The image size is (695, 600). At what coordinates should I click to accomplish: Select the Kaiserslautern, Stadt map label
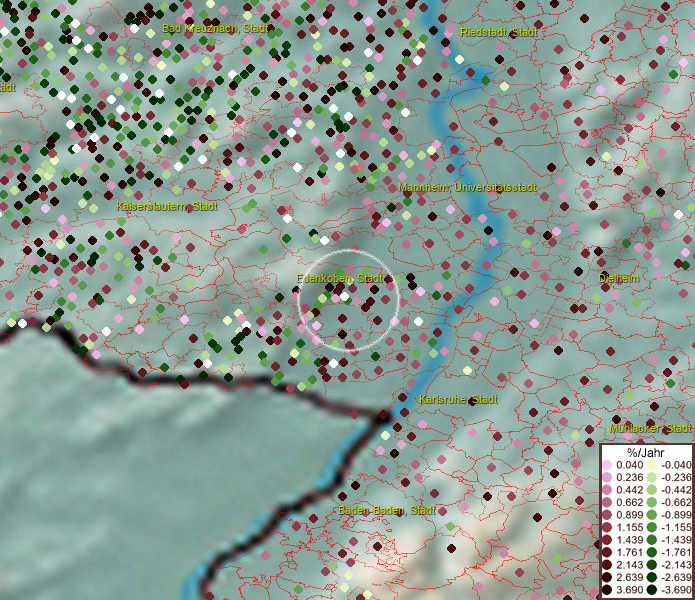(167, 206)
